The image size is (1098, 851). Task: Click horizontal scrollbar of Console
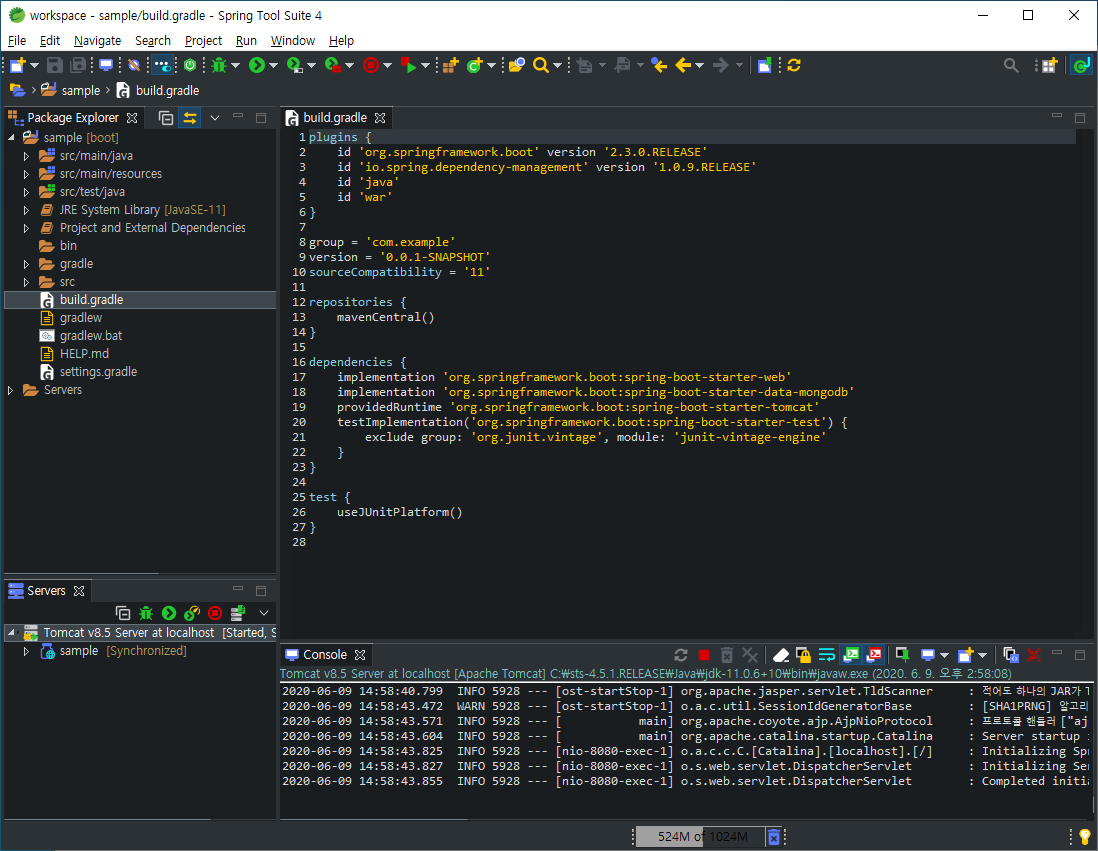pos(374,818)
